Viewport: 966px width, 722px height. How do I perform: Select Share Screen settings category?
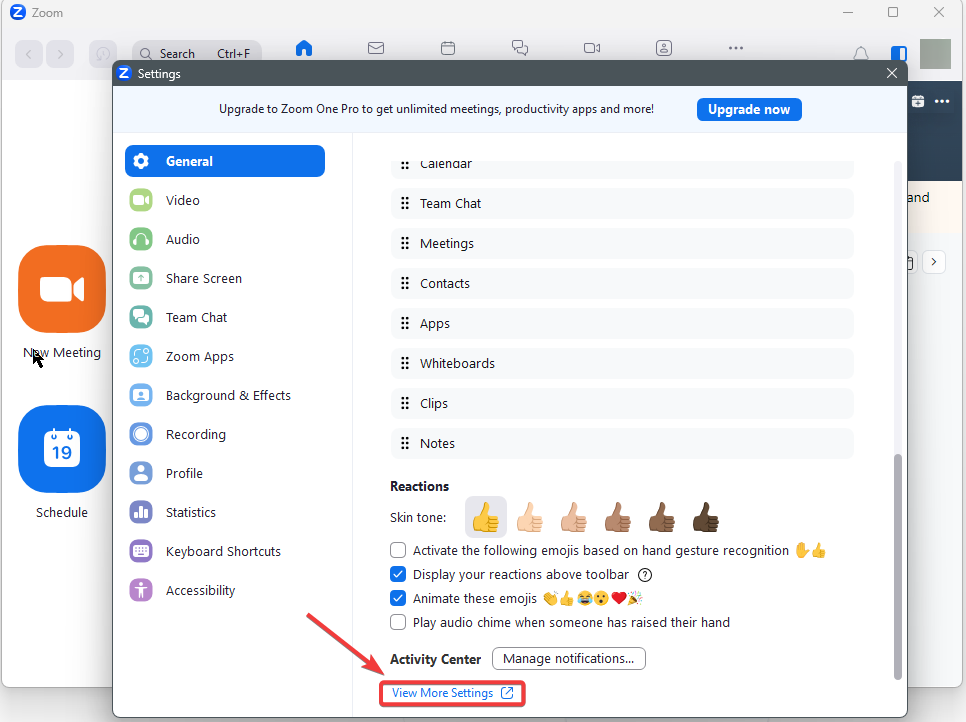pyautogui.click(x=225, y=278)
